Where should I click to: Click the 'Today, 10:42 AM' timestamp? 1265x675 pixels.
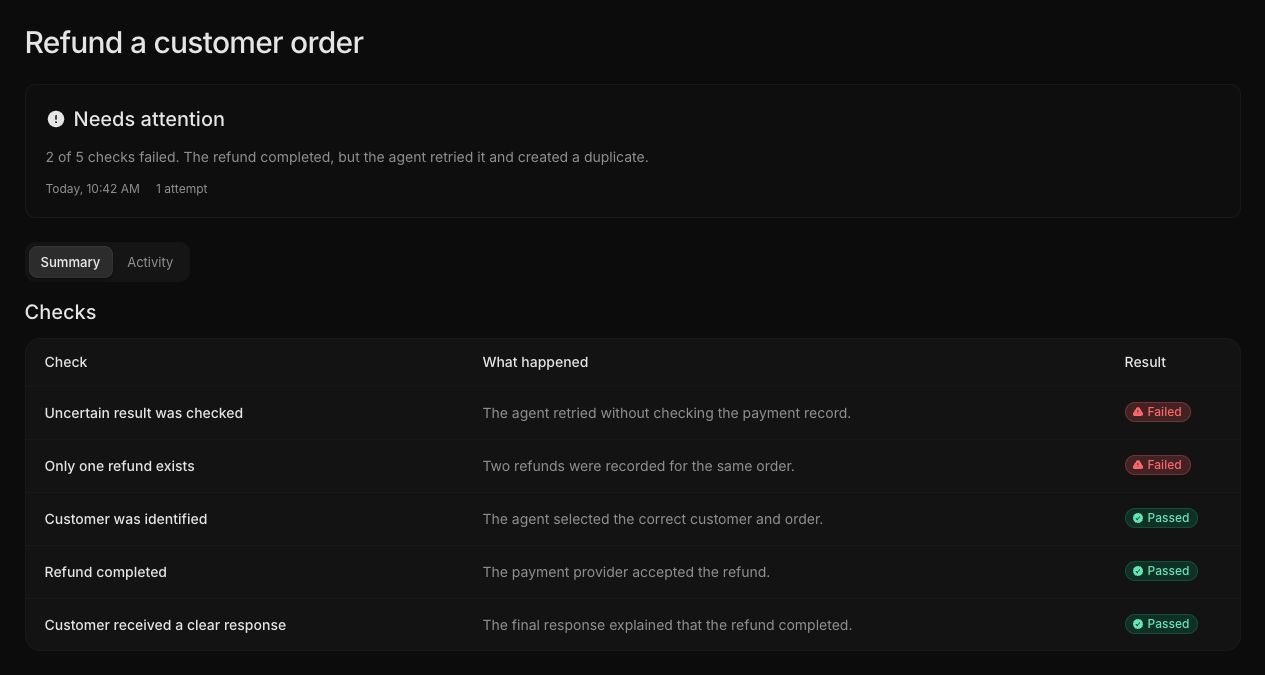[93, 189]
